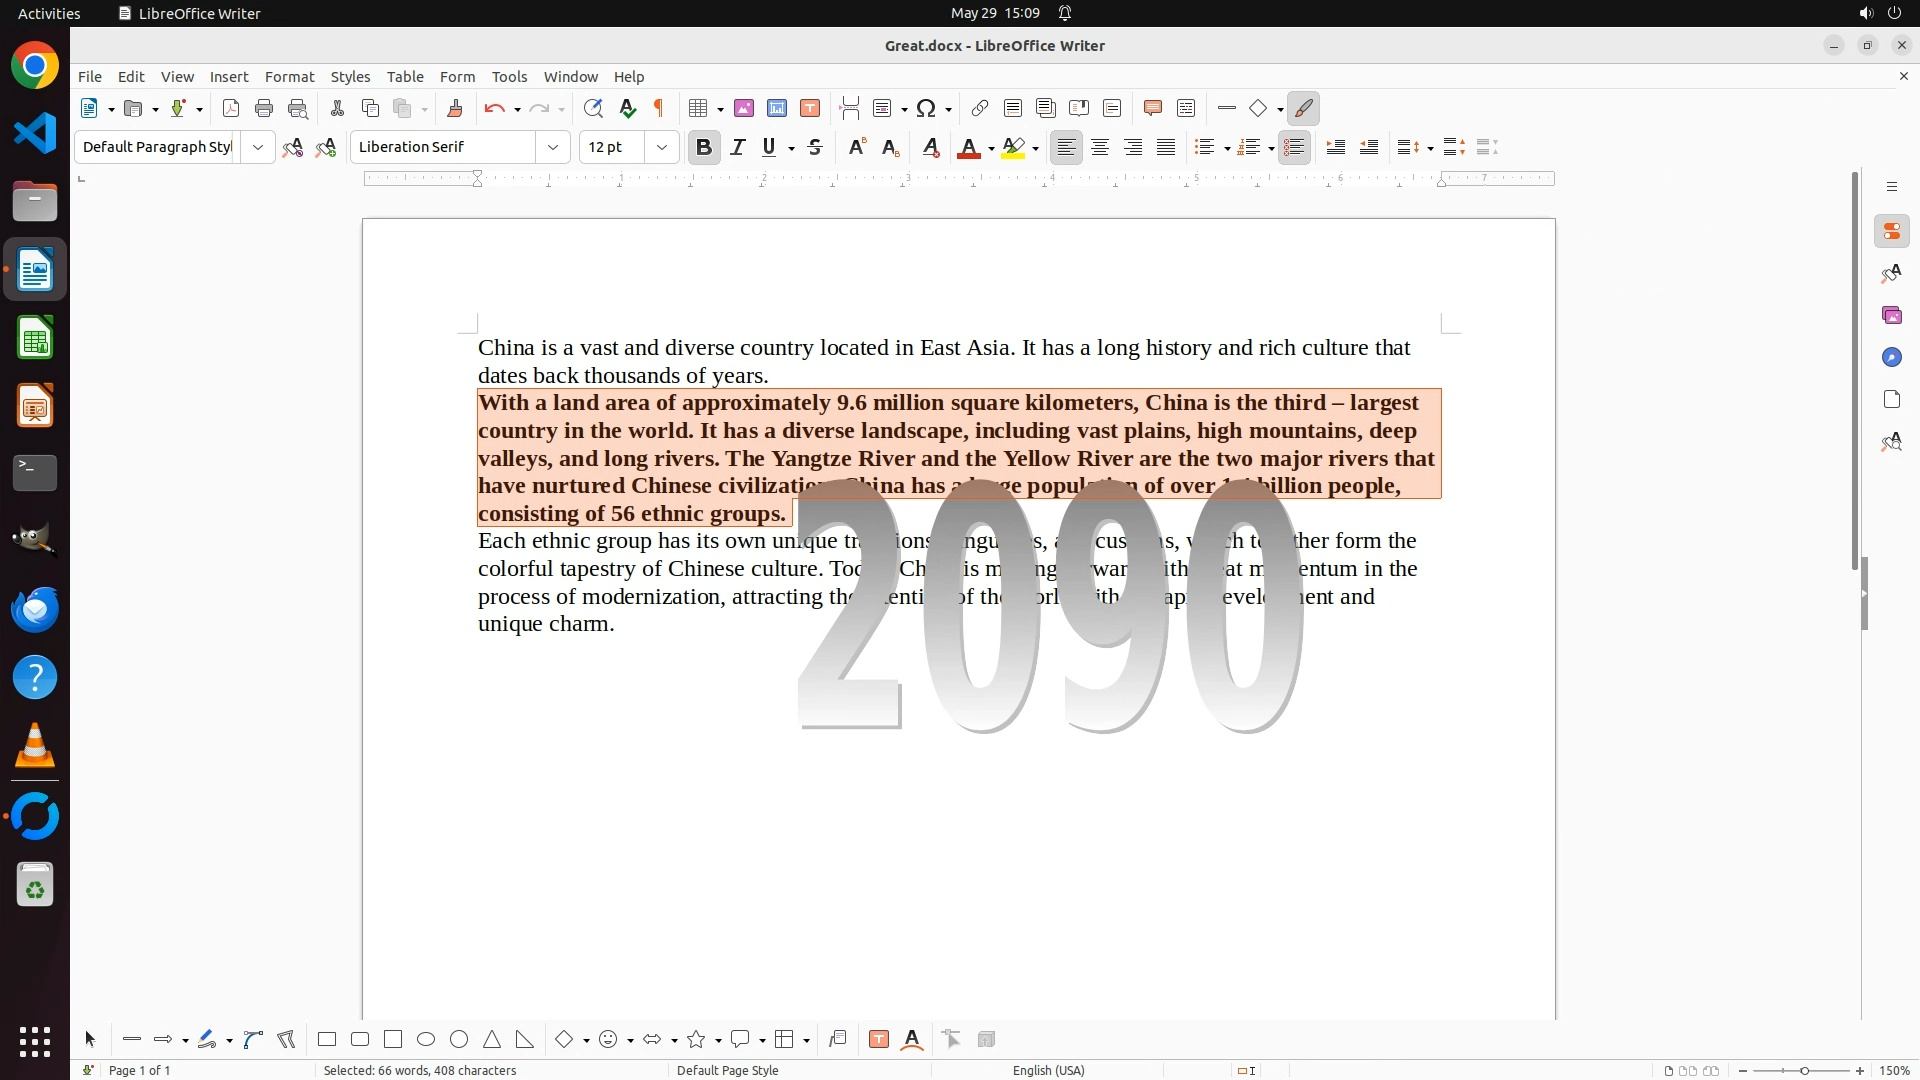
Task: Open the font size dropdown
Action: pyautogui.click(x=661, y=147)
